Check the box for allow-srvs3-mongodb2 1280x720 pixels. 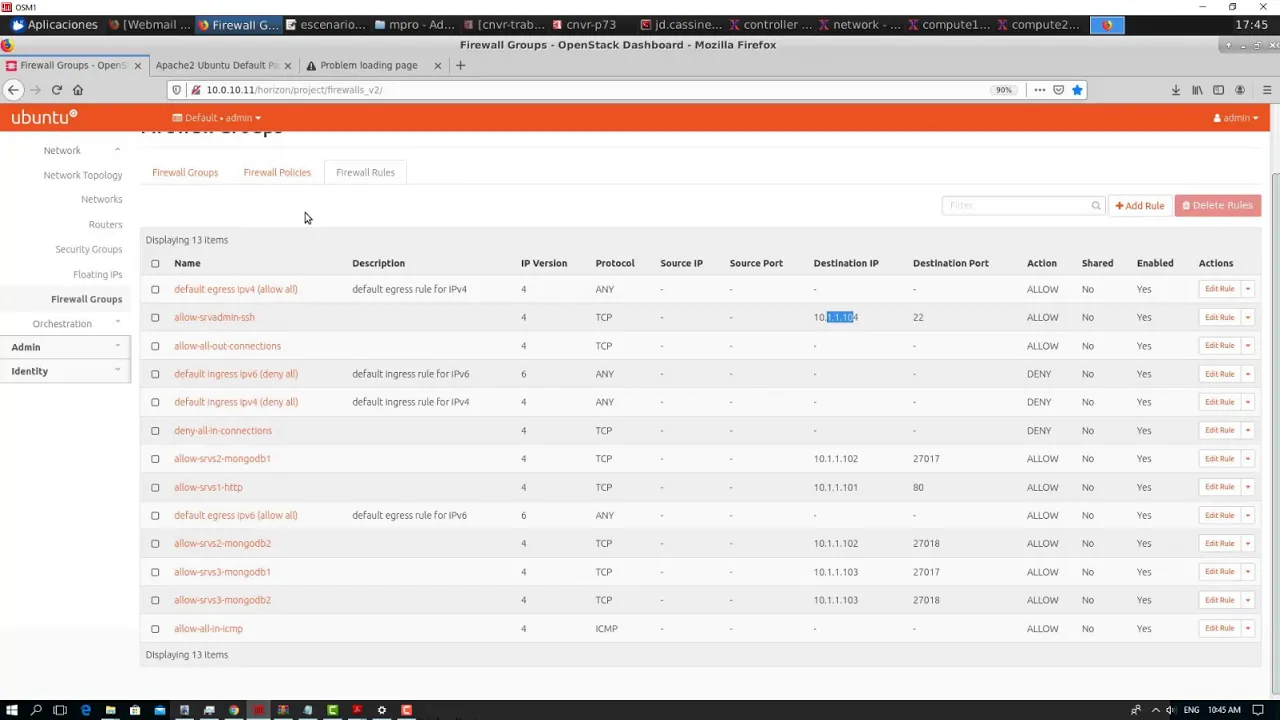(x=155, y=601)
